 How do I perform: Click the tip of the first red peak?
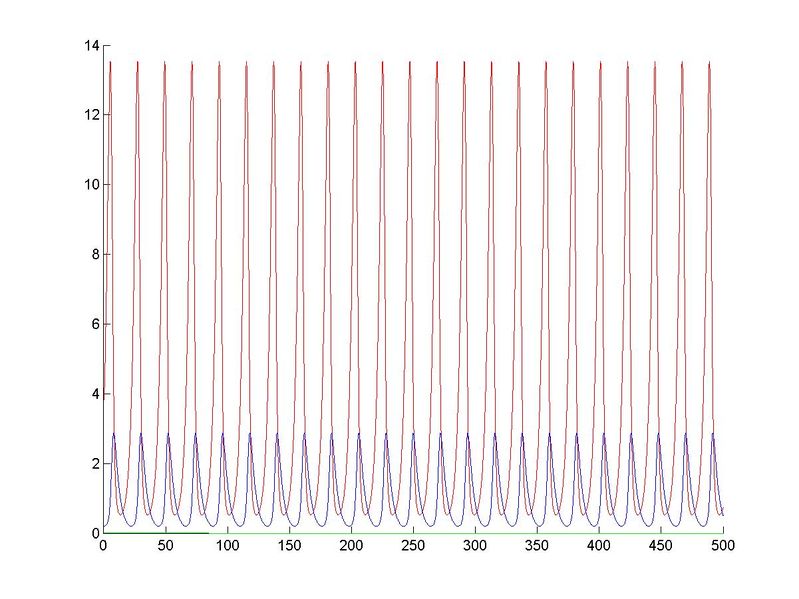(110, 61)
